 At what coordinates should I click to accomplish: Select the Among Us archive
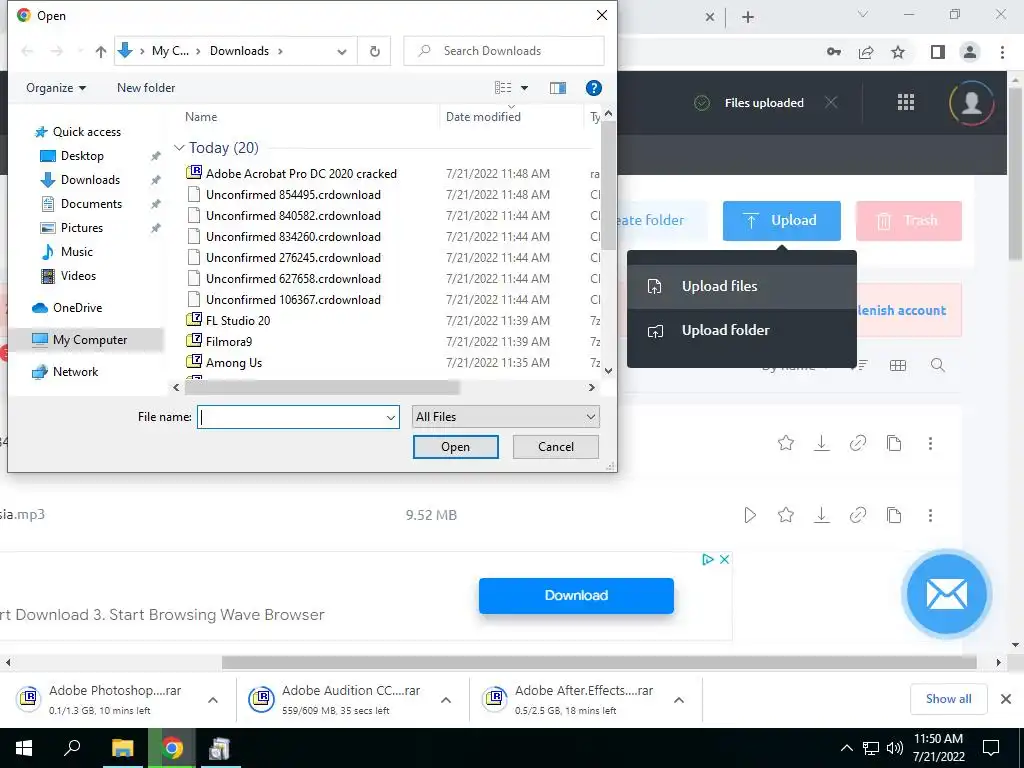(234, 362)
